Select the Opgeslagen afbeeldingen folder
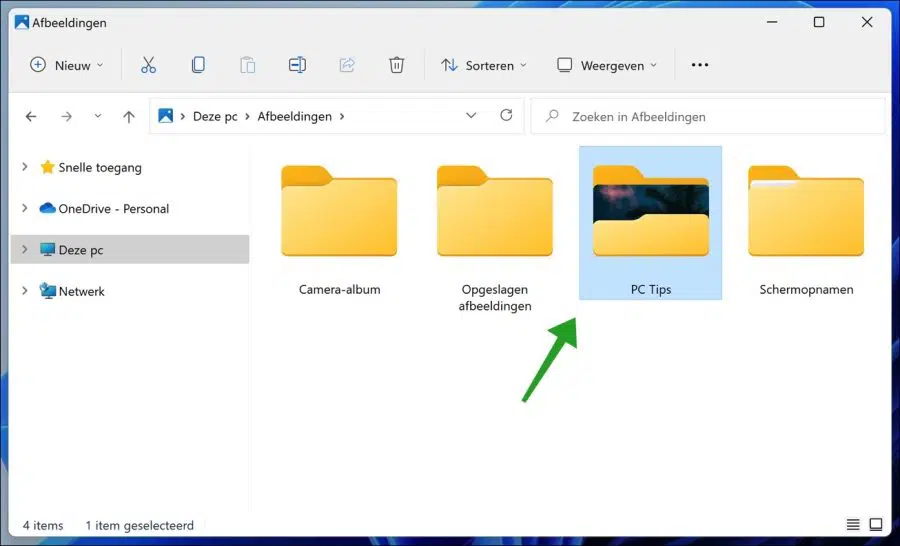The height and width of the screenshot is (546, 900). 495,238
